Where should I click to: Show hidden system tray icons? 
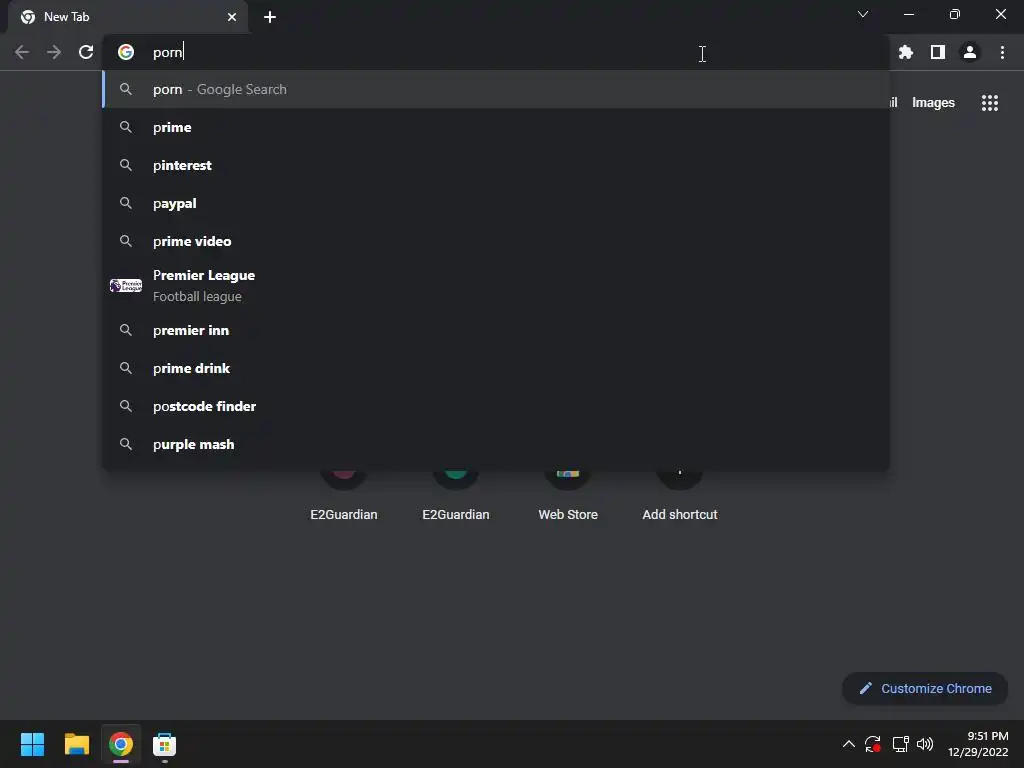click(x=848, y=744)
